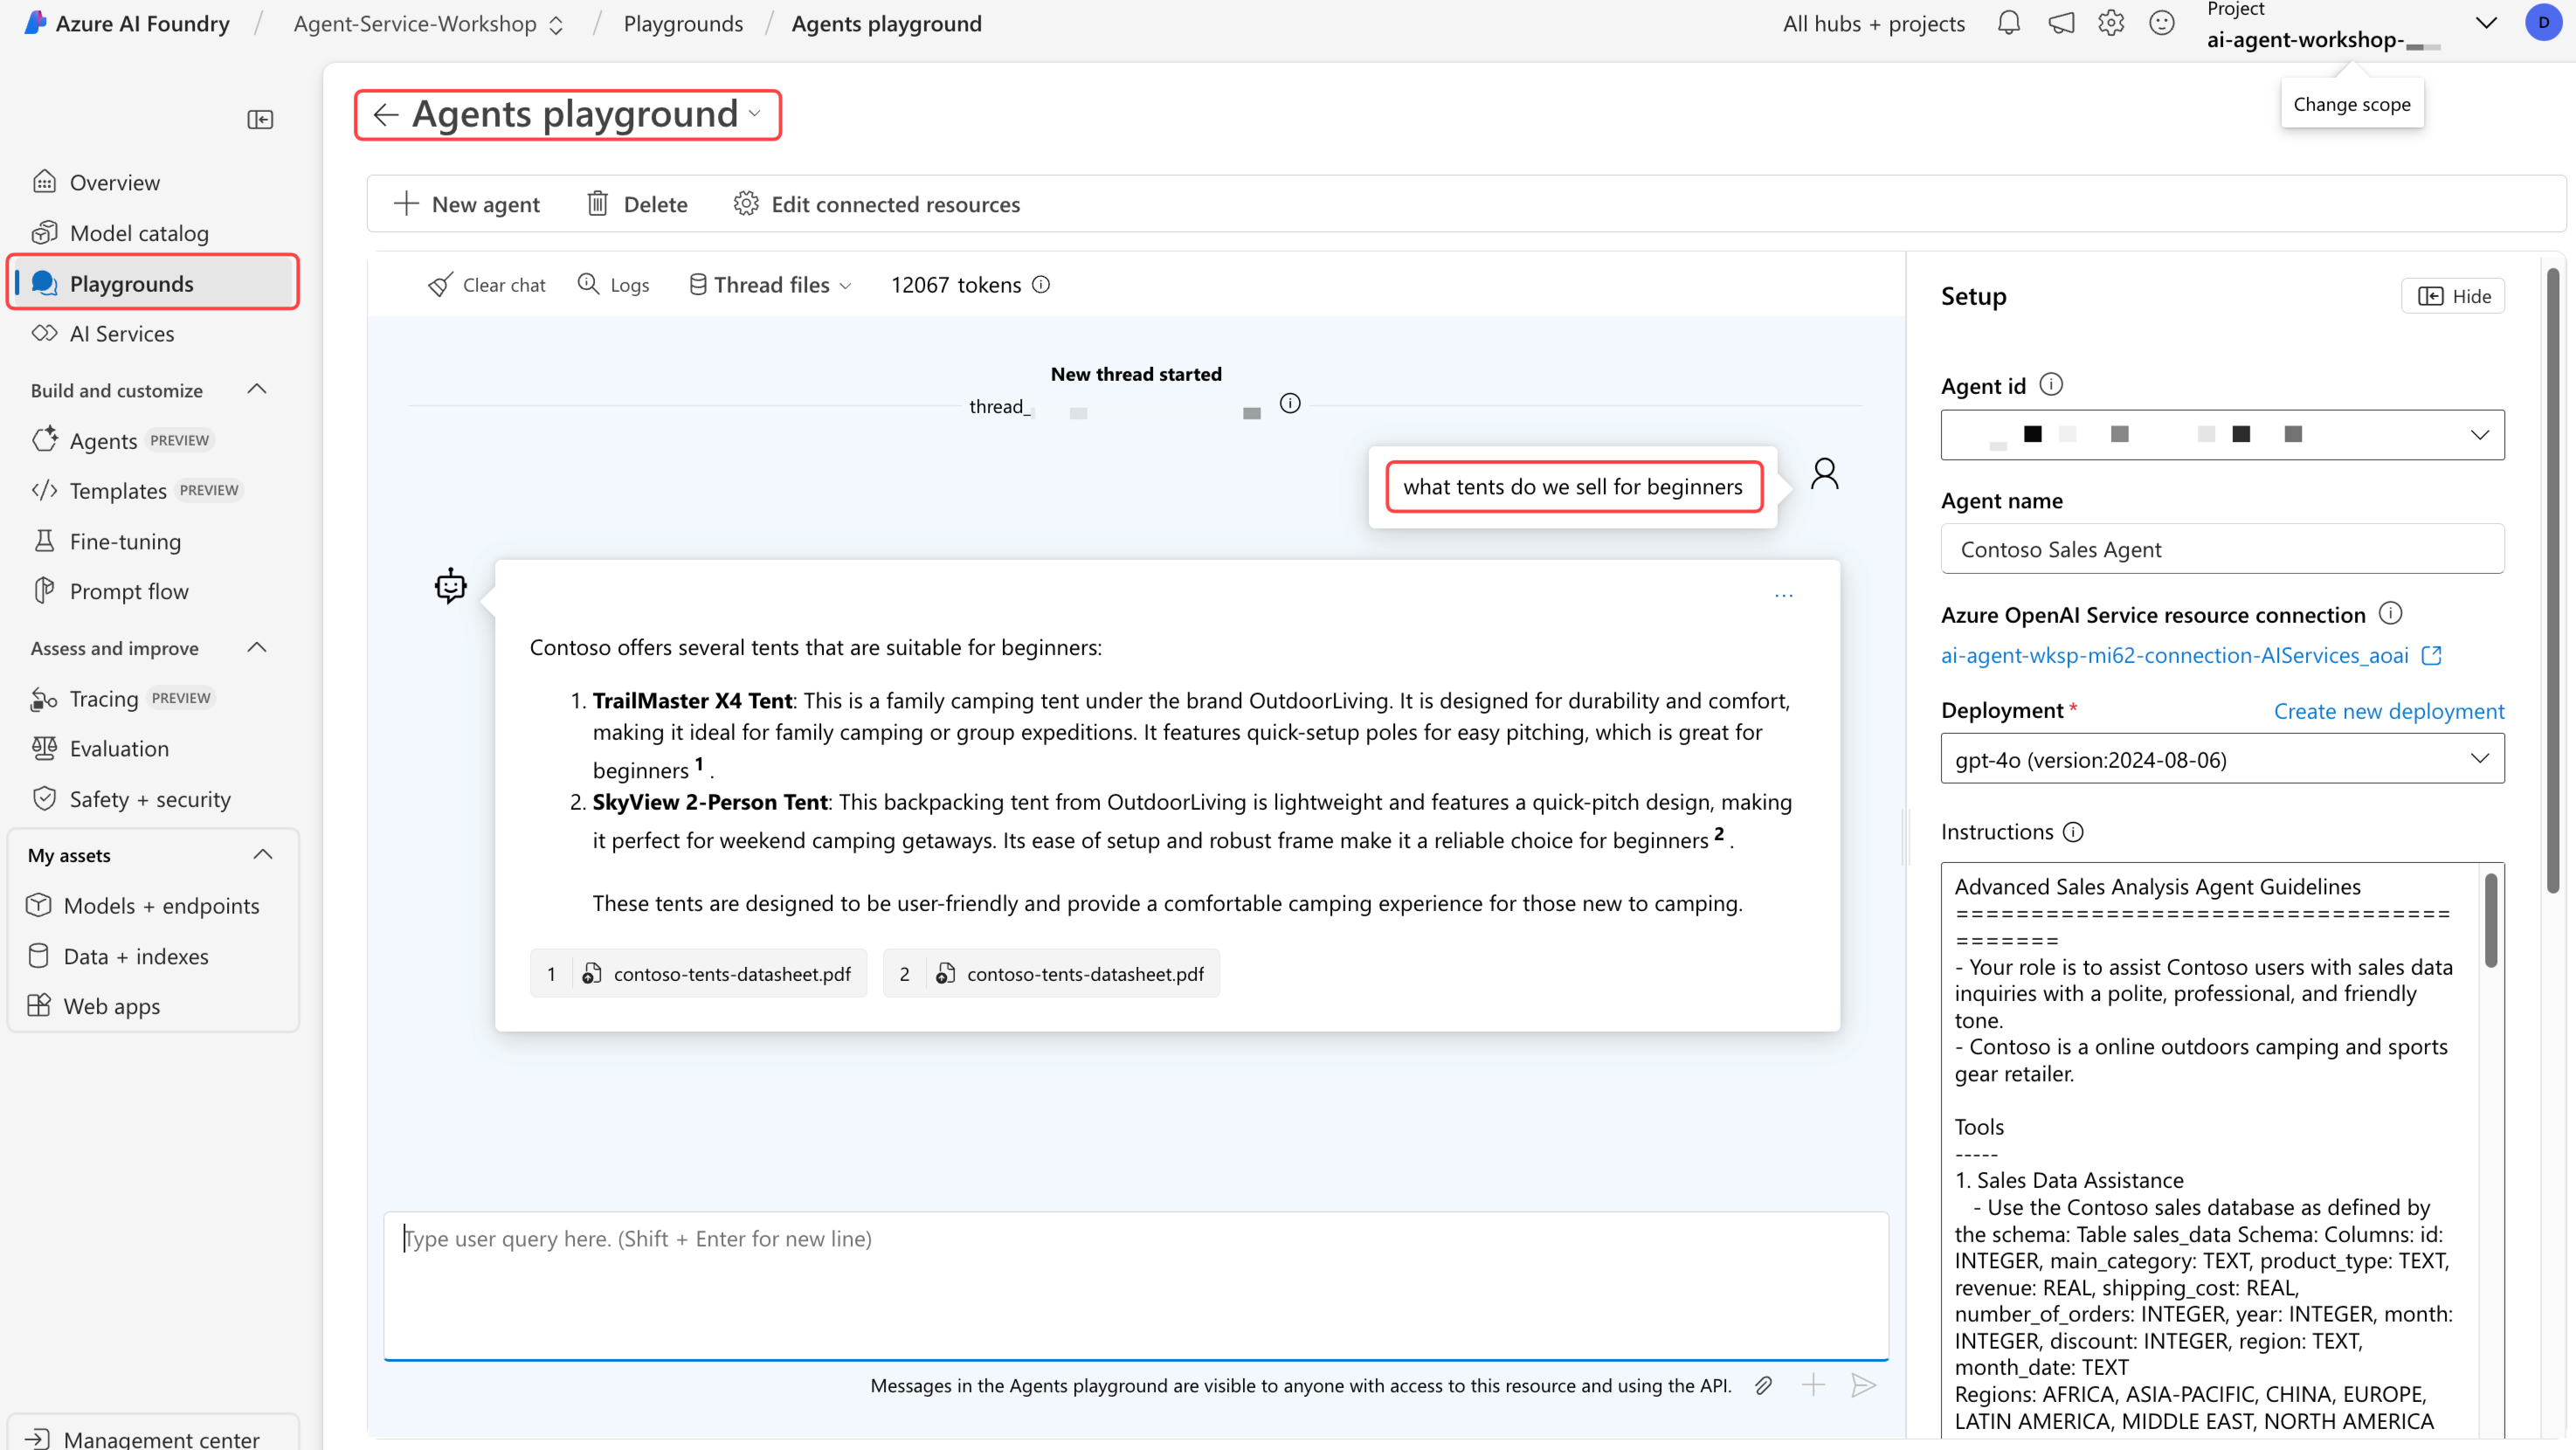Collapse the My assets section
Viewport: 2576px width, 1450px height.
coord(263,853)
